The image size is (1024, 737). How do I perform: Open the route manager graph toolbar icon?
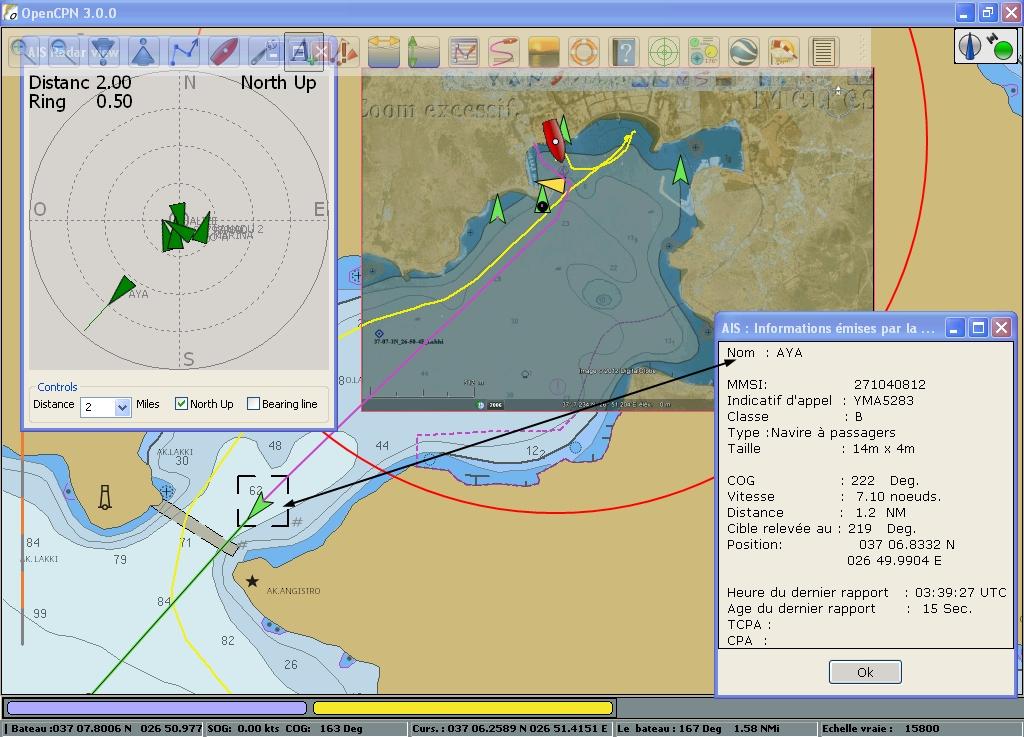pos(464,51)
